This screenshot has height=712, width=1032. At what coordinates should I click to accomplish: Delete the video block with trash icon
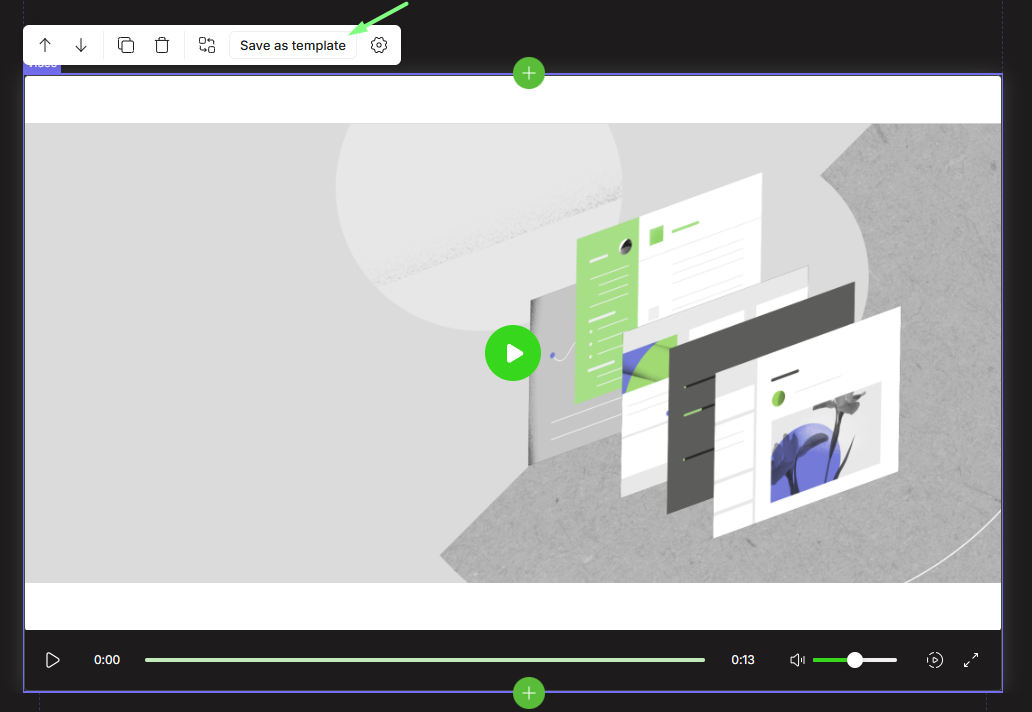[162, 45]
